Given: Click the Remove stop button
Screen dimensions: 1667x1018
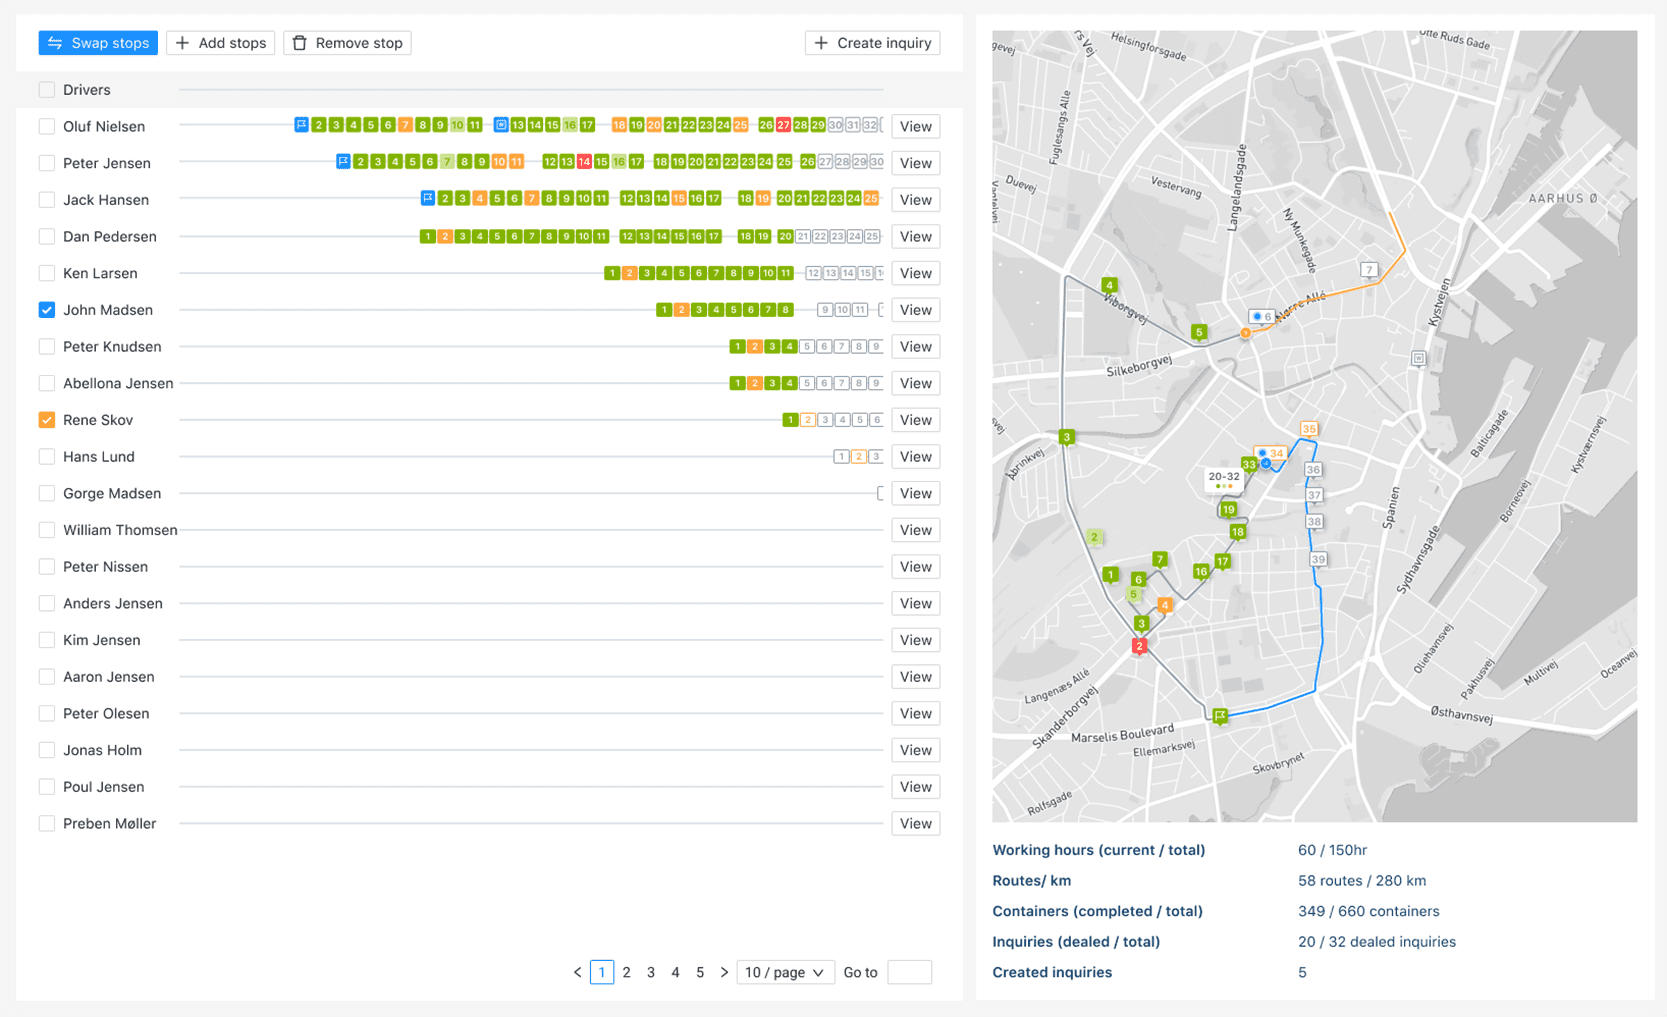Looking at the screenshot, I should tap(347, 43).
